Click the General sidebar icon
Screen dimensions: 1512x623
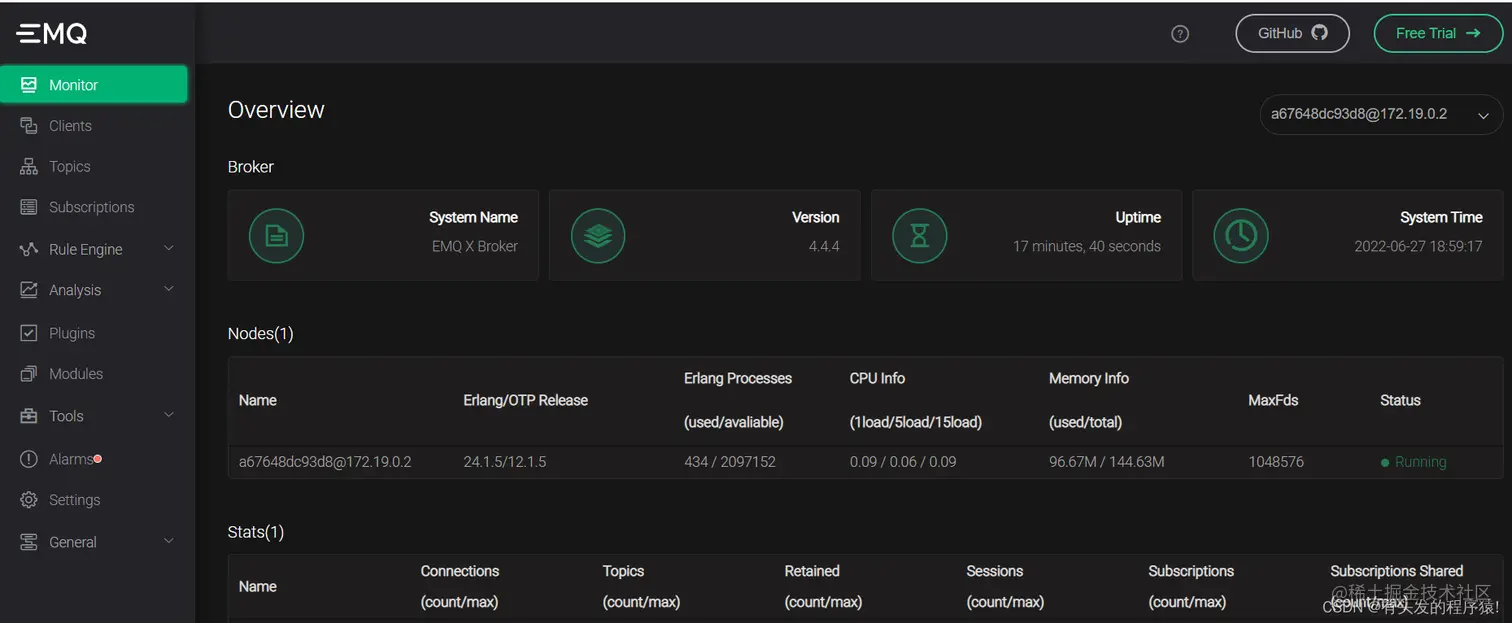pos(29,542)
